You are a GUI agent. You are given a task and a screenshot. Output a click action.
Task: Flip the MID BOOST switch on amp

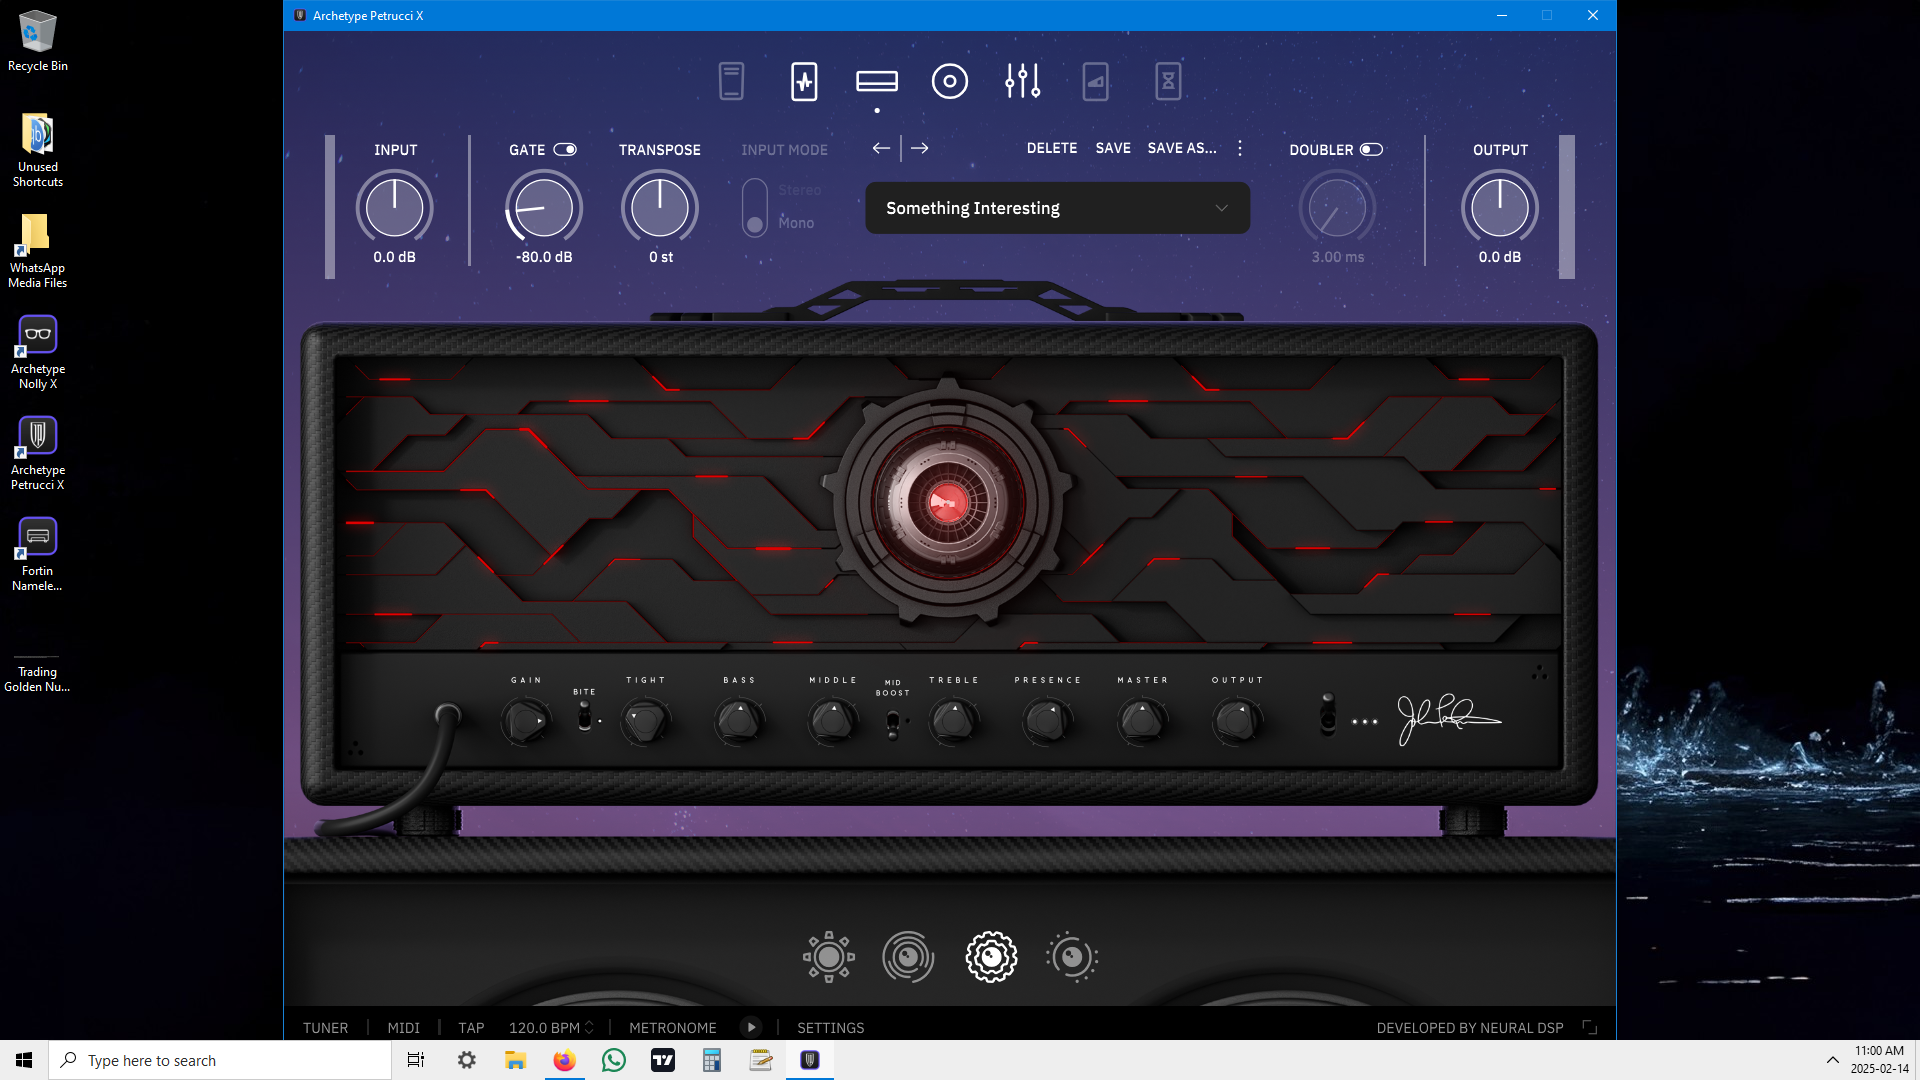(x=893, y=722)
